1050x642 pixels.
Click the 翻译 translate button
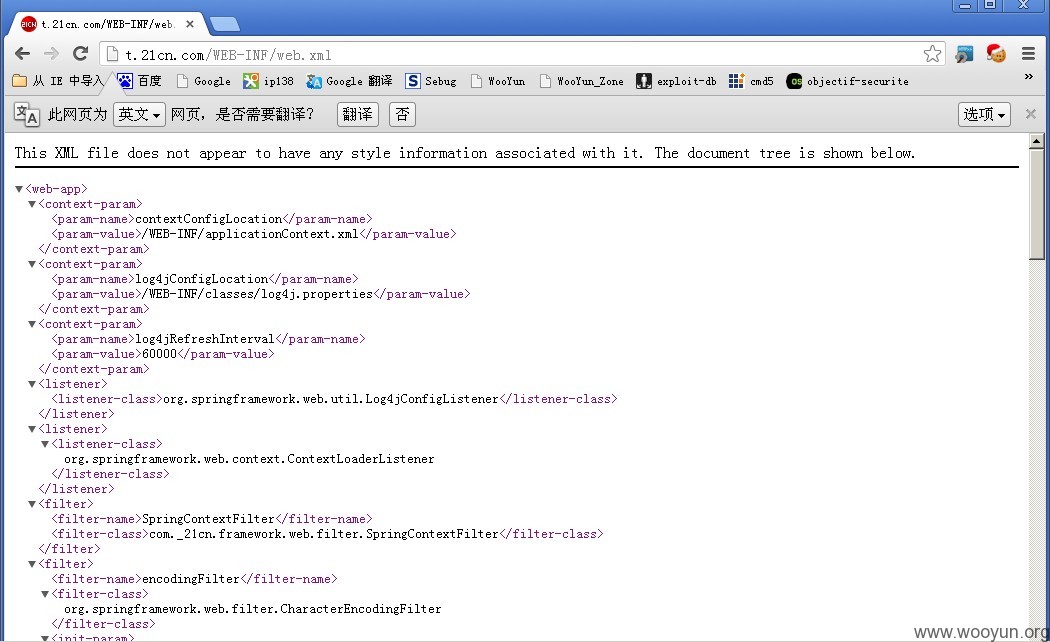pos(358,114)
